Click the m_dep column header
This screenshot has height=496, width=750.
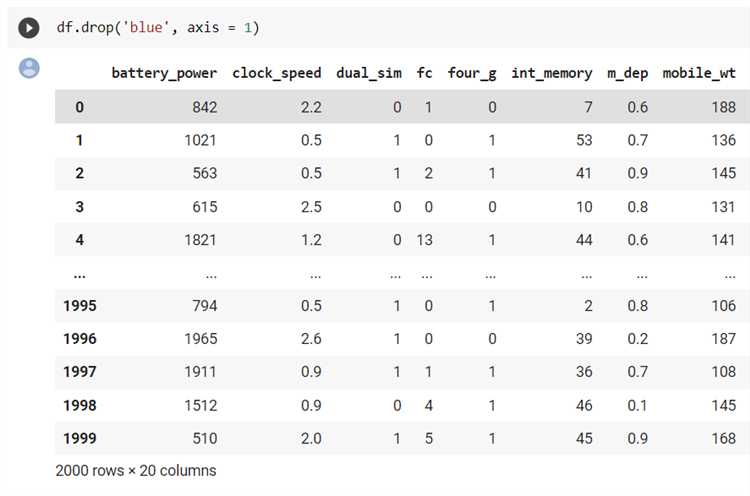click(628, 73)
